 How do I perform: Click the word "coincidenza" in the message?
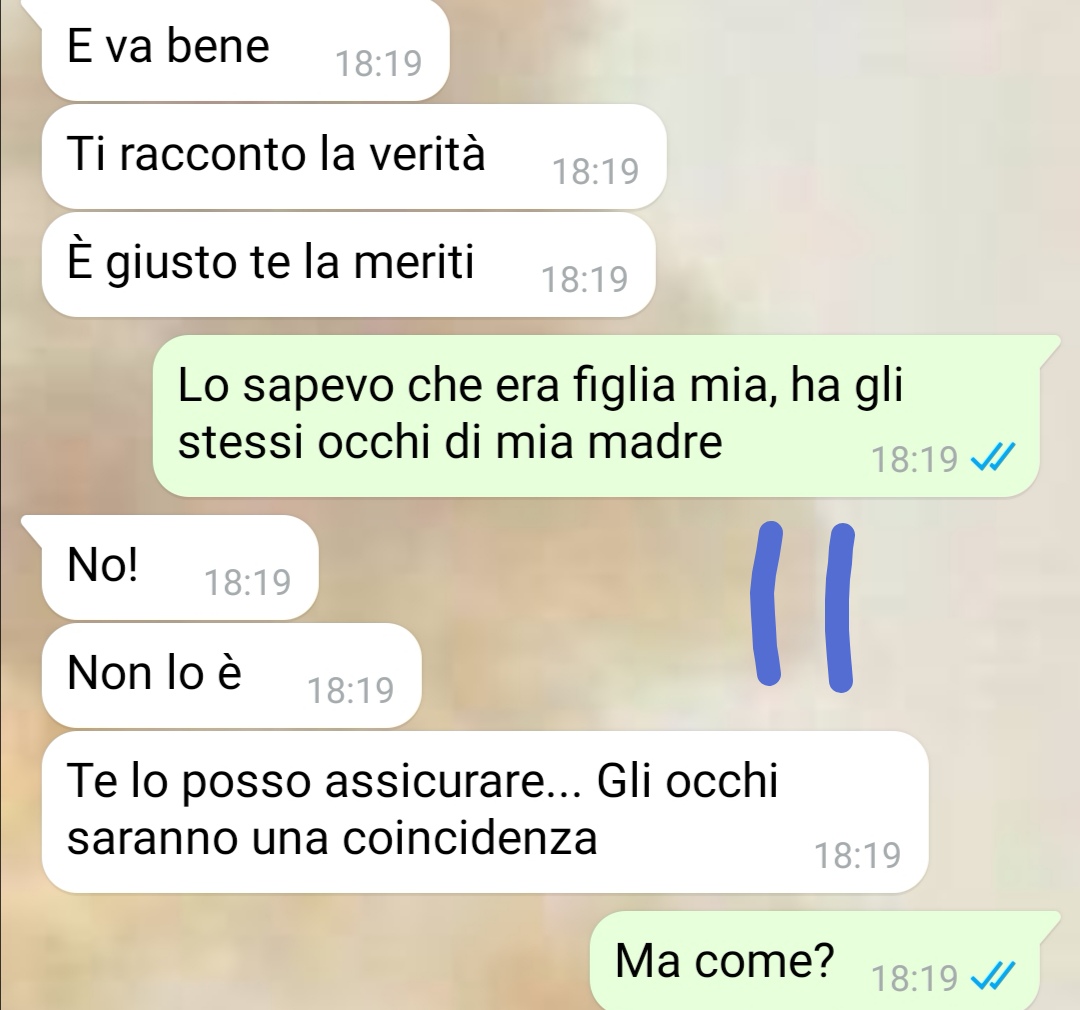tap(470, 838)
